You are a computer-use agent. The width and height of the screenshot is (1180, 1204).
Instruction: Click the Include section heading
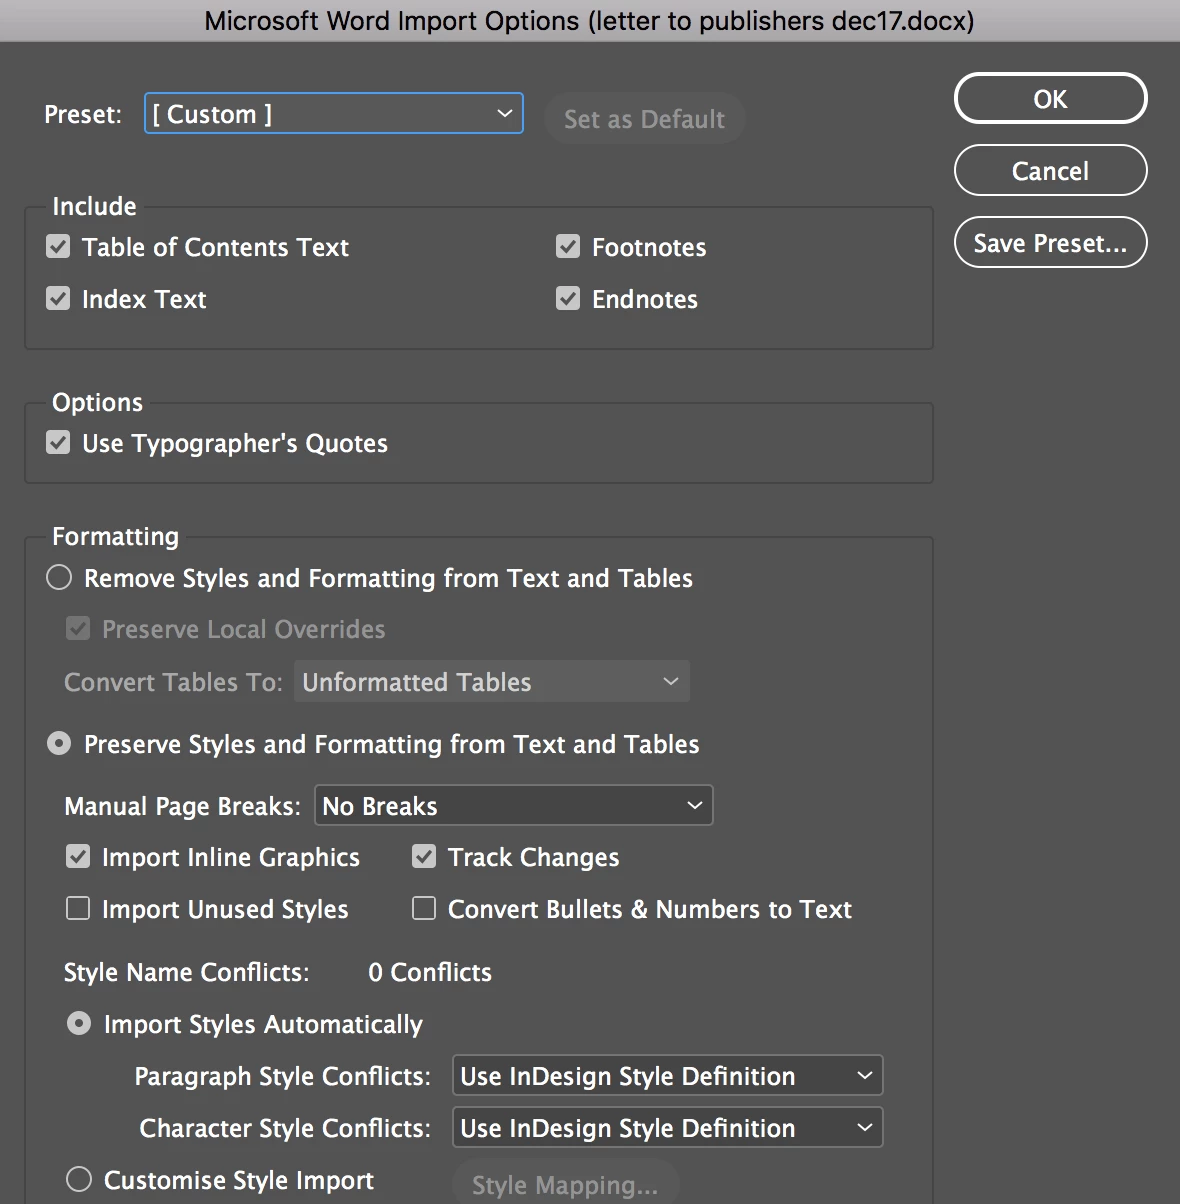click(x=94, y=206)
